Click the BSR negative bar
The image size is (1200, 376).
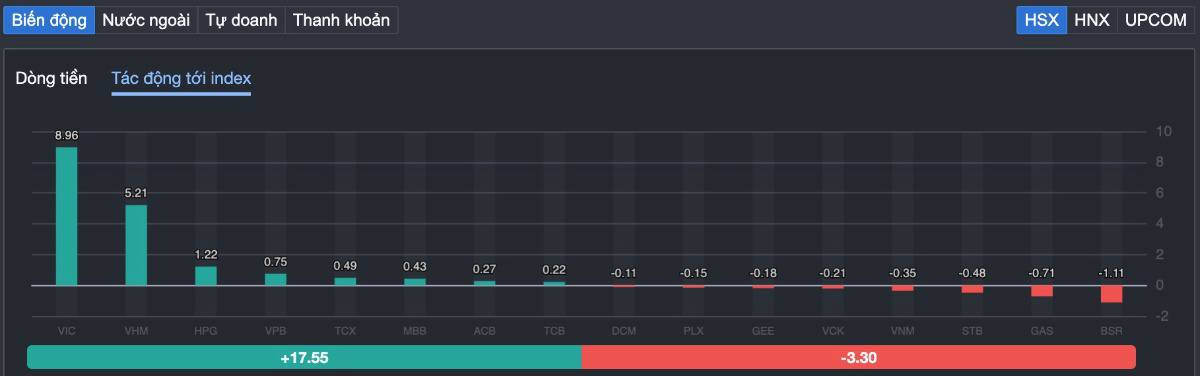click(1111, 294)
